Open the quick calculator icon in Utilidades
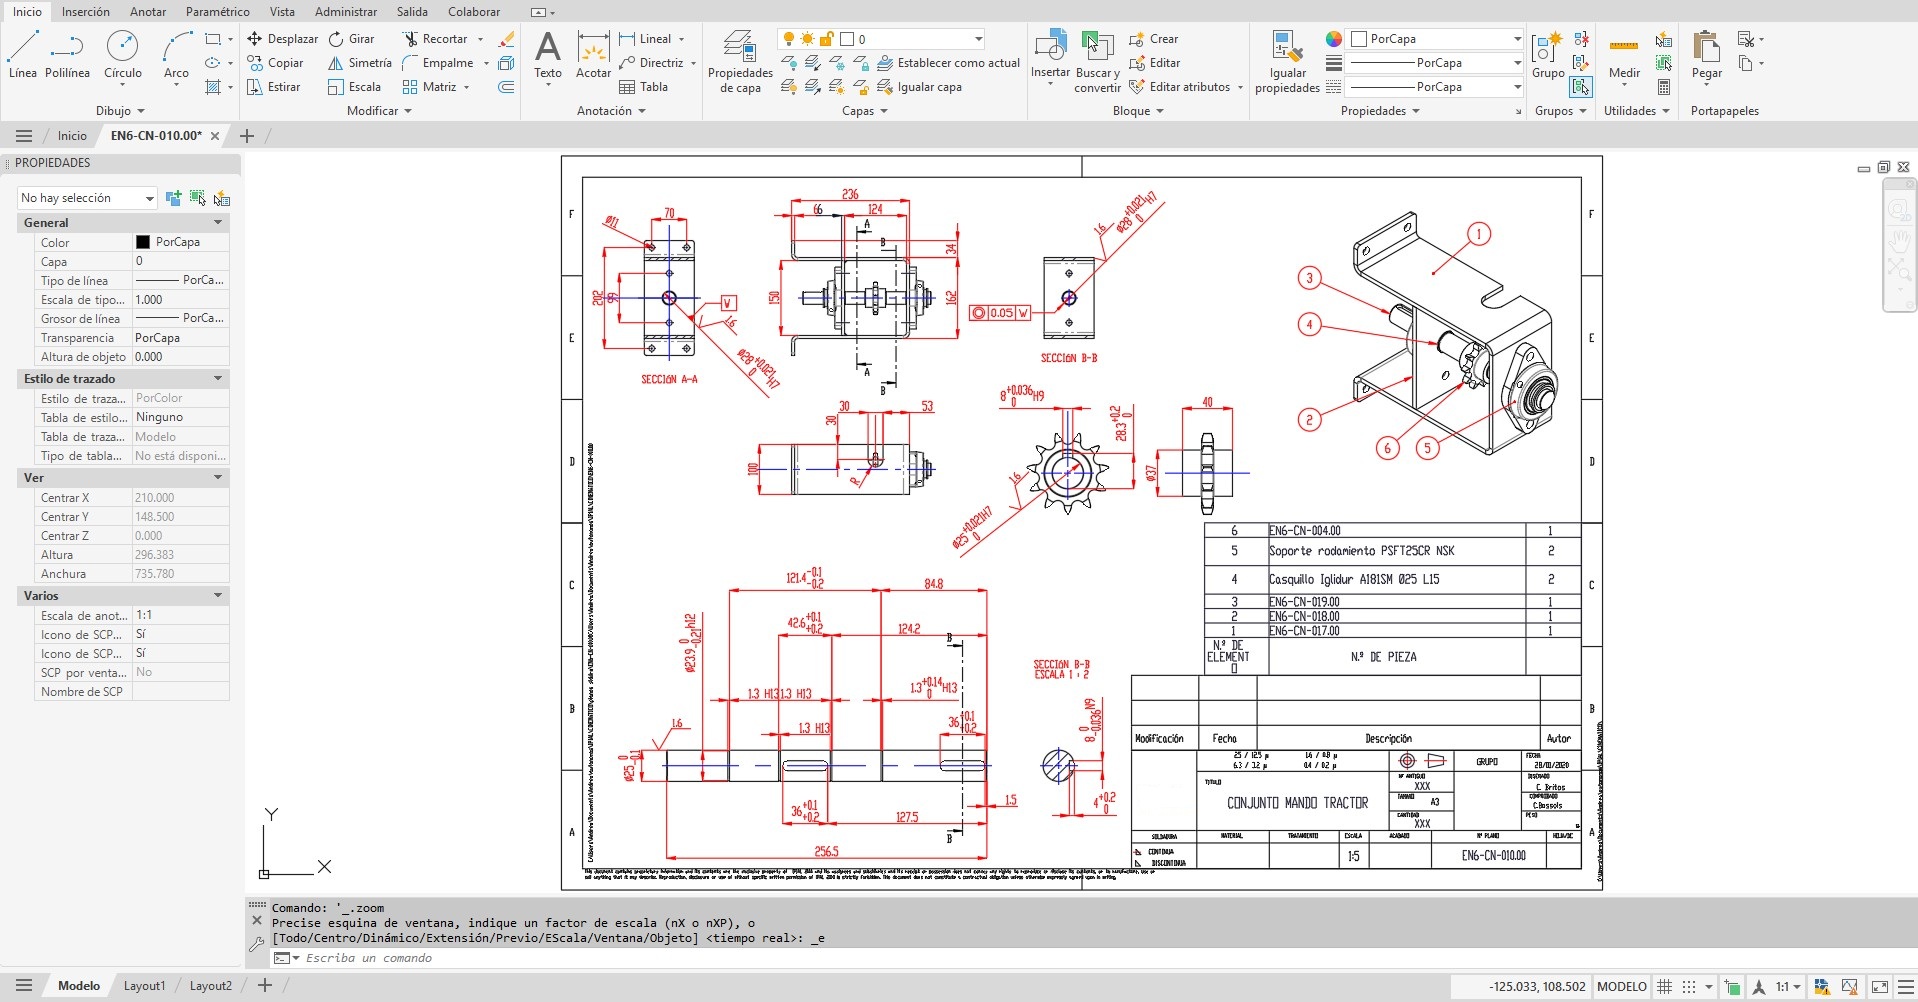Screen dimensions: 1918x1002 (x=1664, y=87)
